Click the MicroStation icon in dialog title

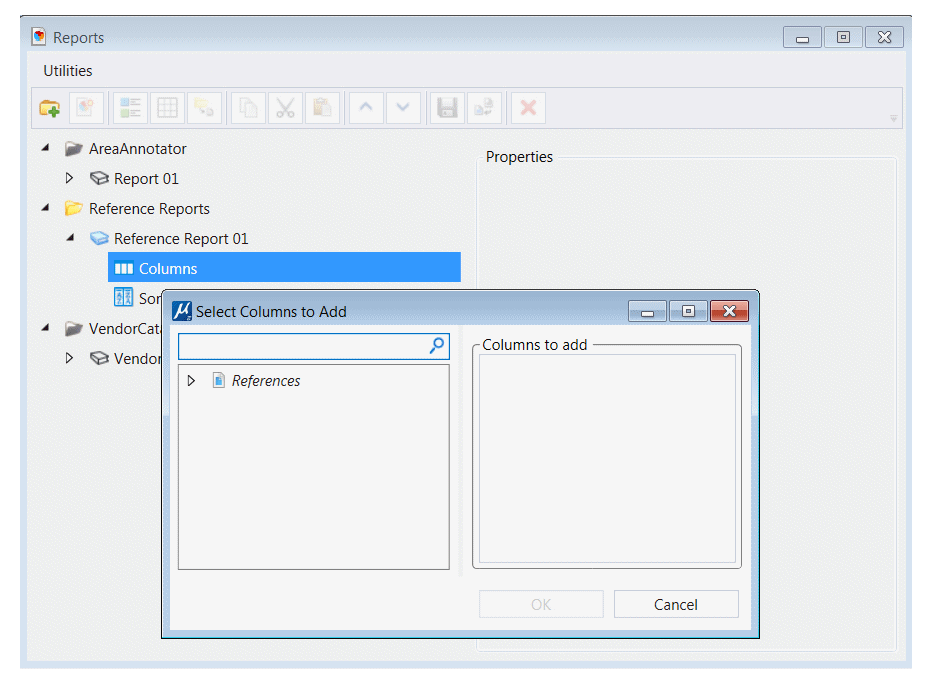click(182, 311)
